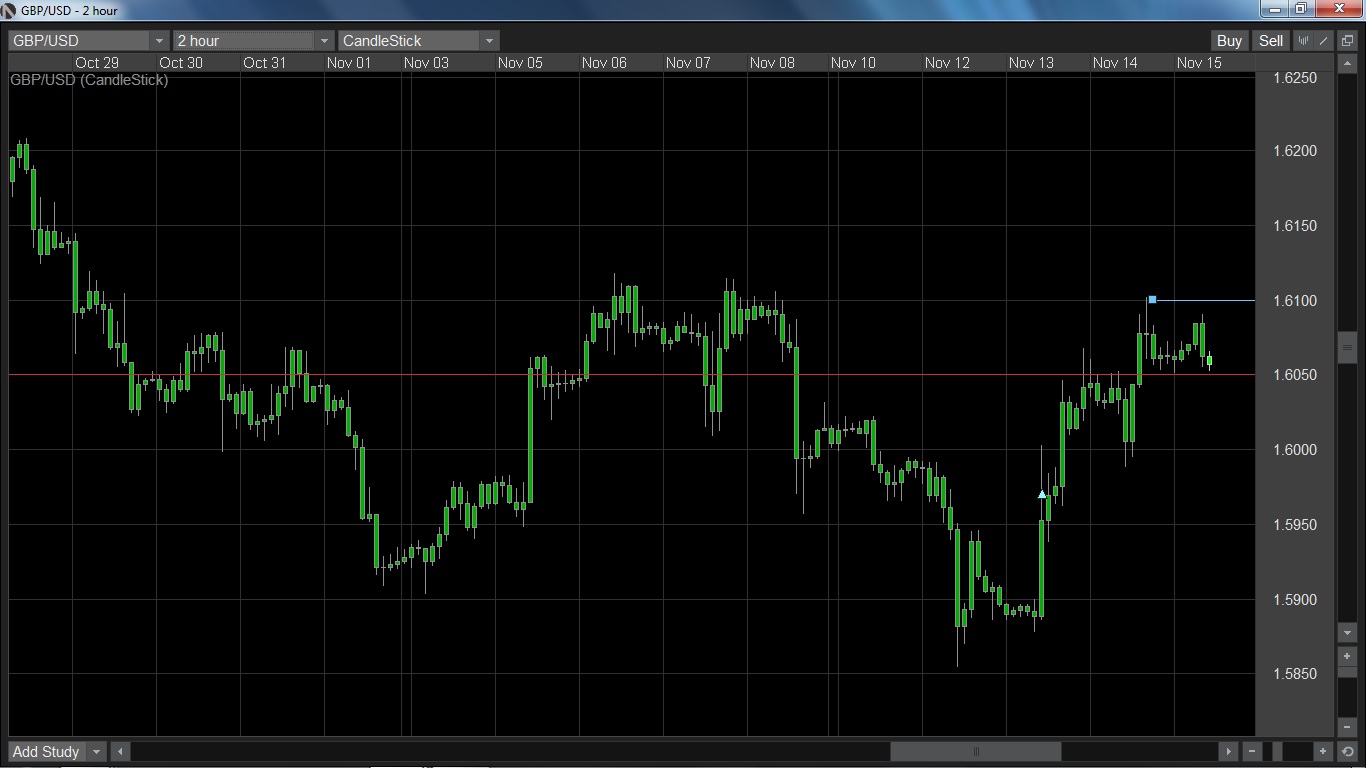This screenshot has width=1366, height=768.
Task: Click the Sell button
Action: [x=1271, y=40]
